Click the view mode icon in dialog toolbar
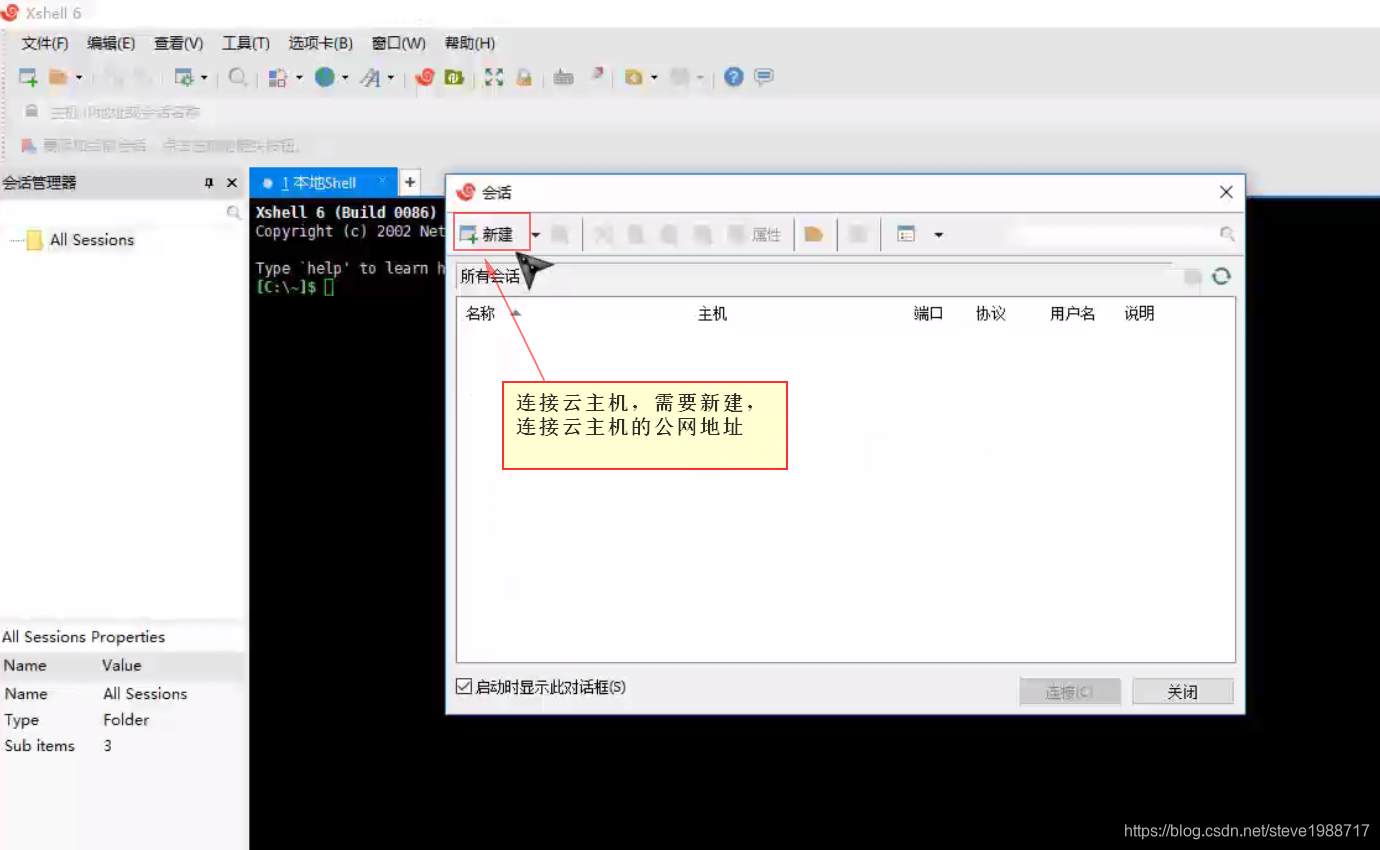This screenshot has height=850, width=1380. point(906,235)
